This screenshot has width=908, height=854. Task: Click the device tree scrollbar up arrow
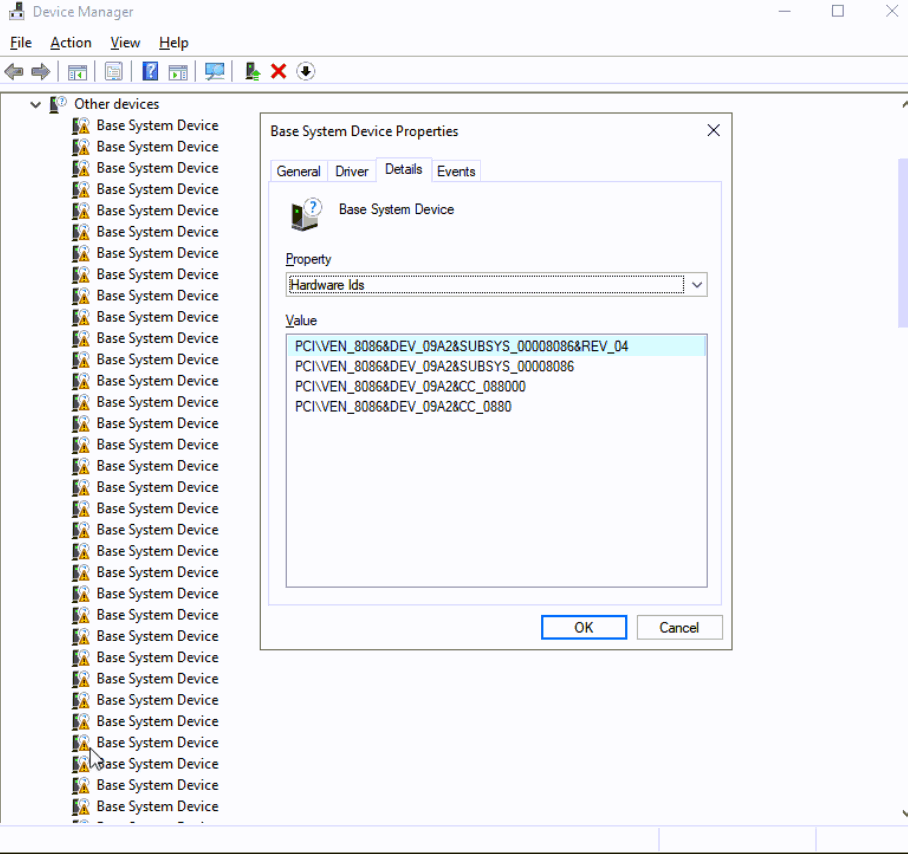[x=904, y=104]
